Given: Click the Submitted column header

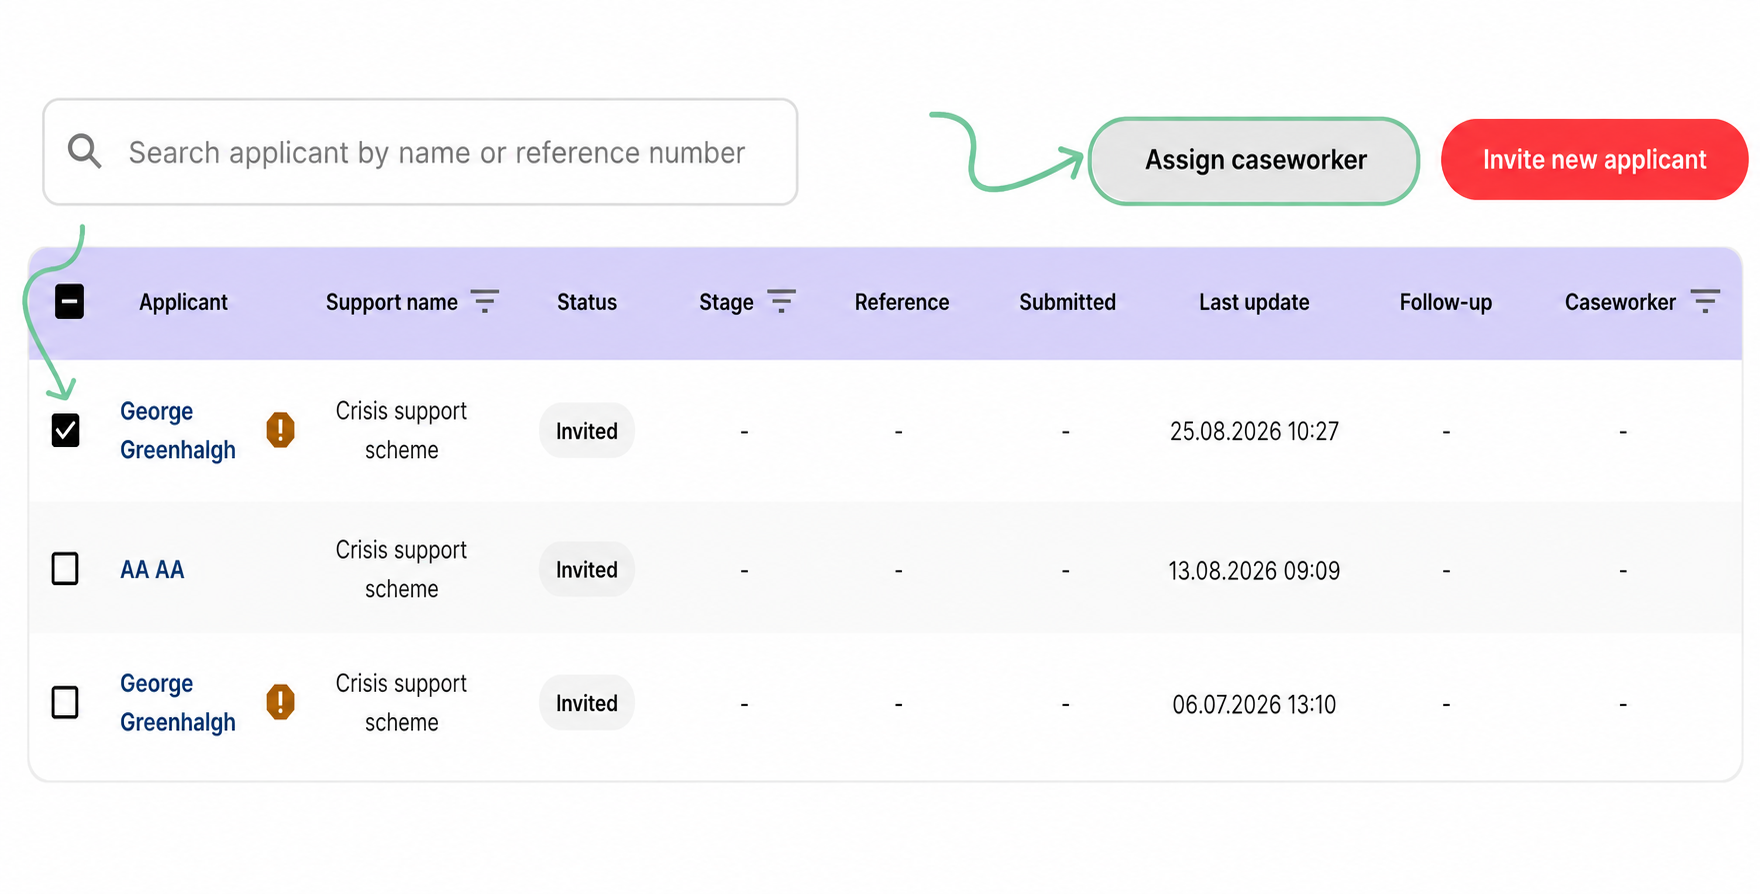Looking at the screenshot, I should [x=1067, y=302].
